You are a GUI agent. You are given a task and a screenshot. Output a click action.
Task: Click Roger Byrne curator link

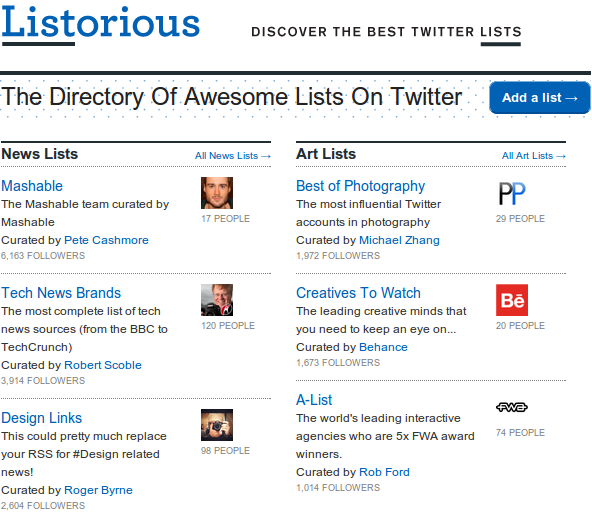click(98, 490)
